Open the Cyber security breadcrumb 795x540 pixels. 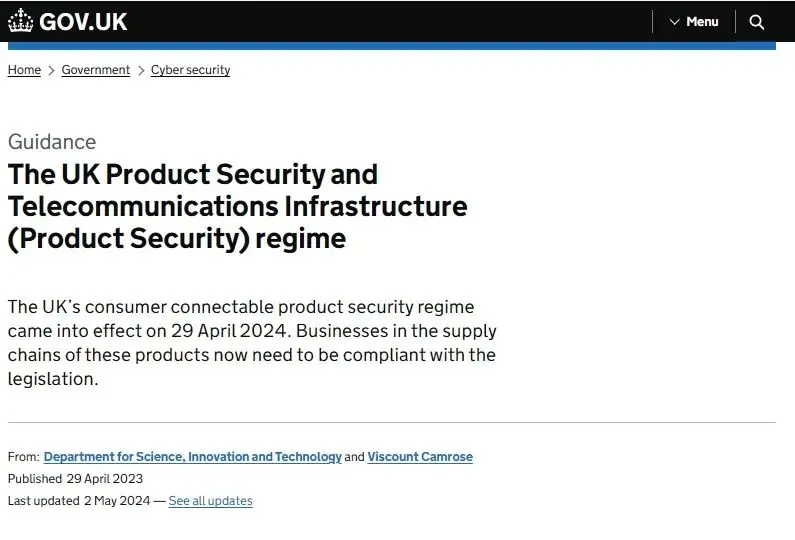191,70
